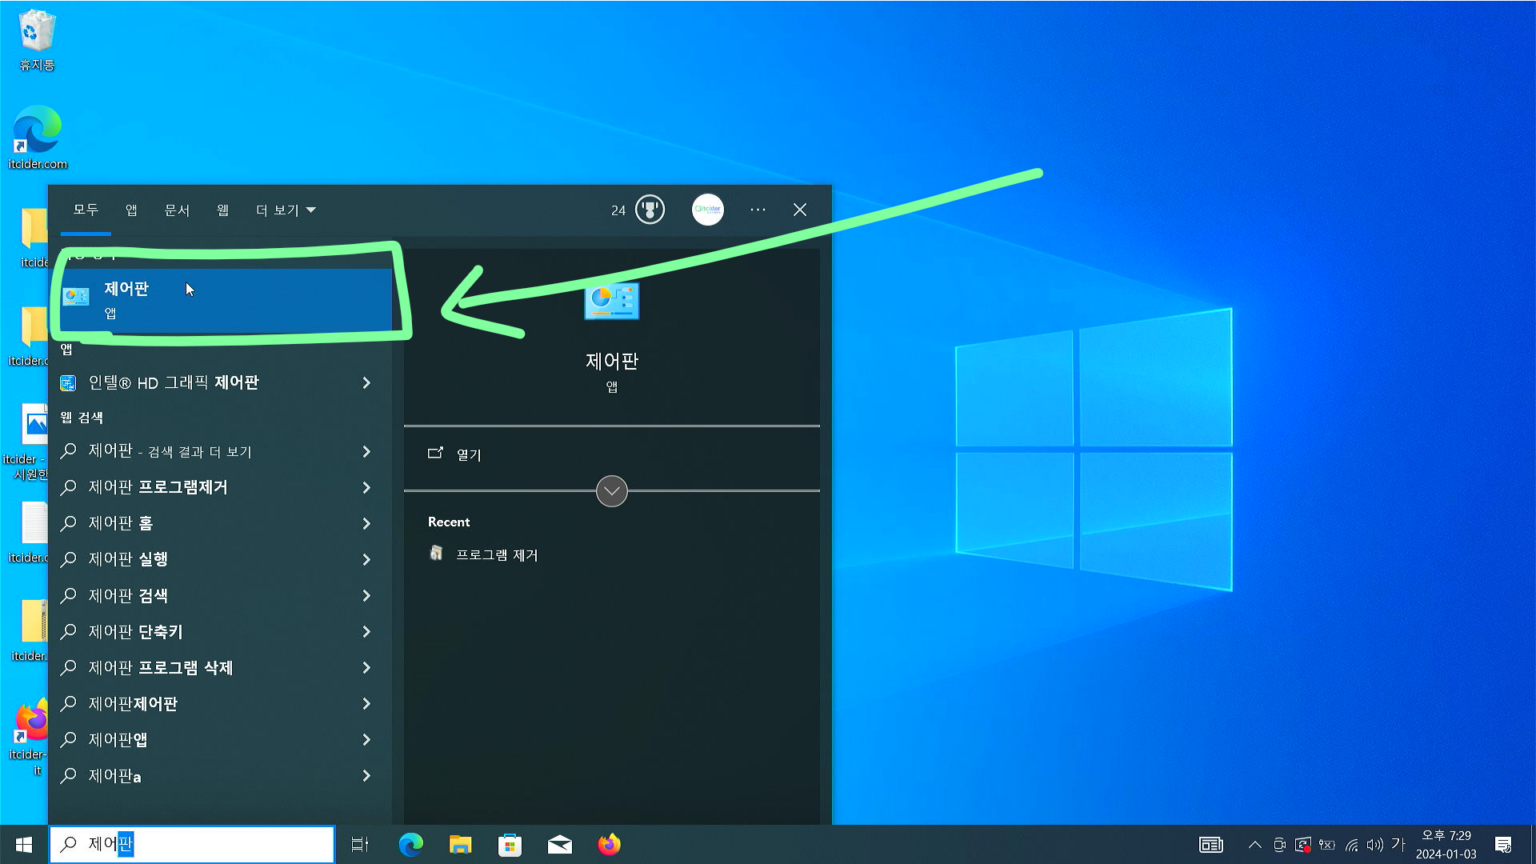Viewport: 1536px width, 864px height.
Task: Open the user profile avatar icon
Action: 708,210
